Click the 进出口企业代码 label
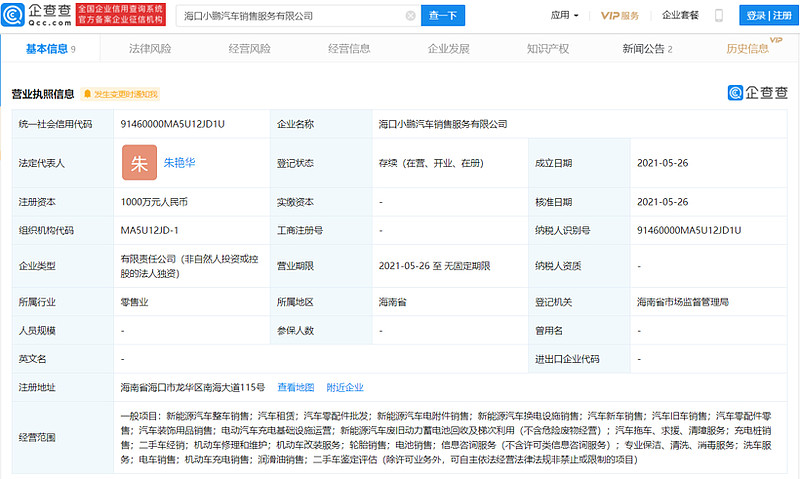The width and height of the screenshot is (800, 479). [567, 359]
